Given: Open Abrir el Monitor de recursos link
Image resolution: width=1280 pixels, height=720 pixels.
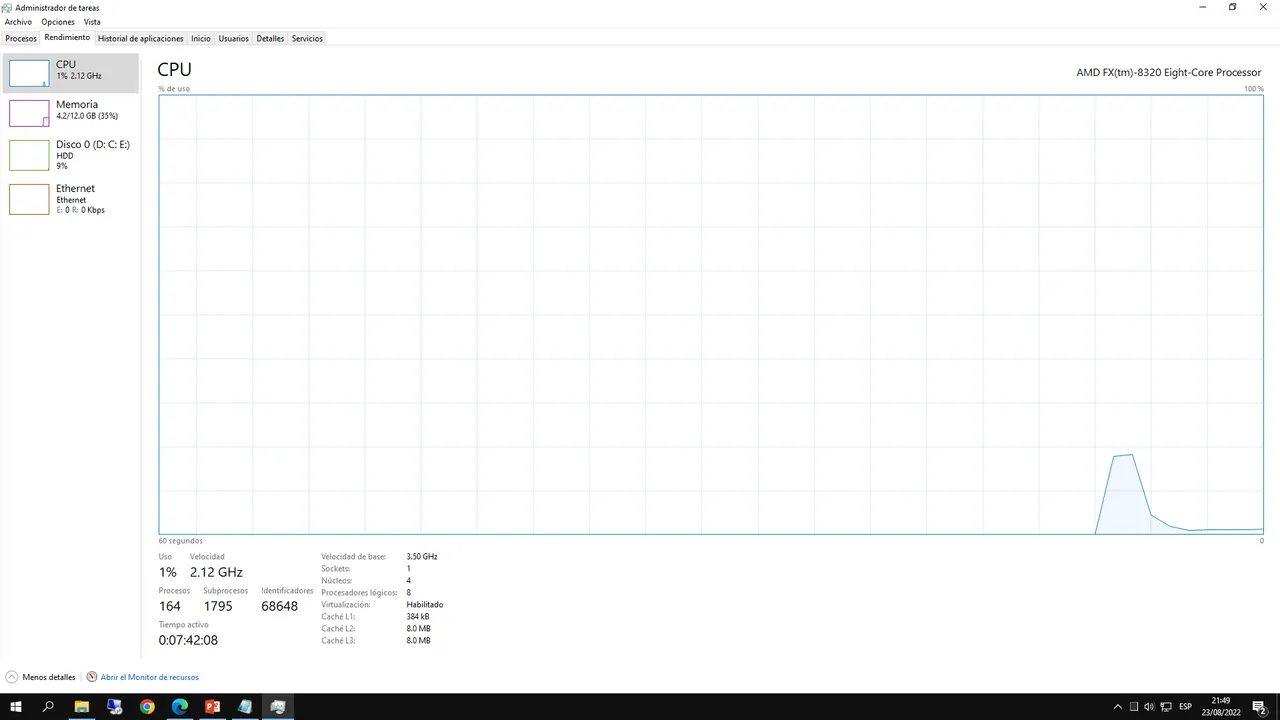Looking at the screenshot, I should click(150, 677).
